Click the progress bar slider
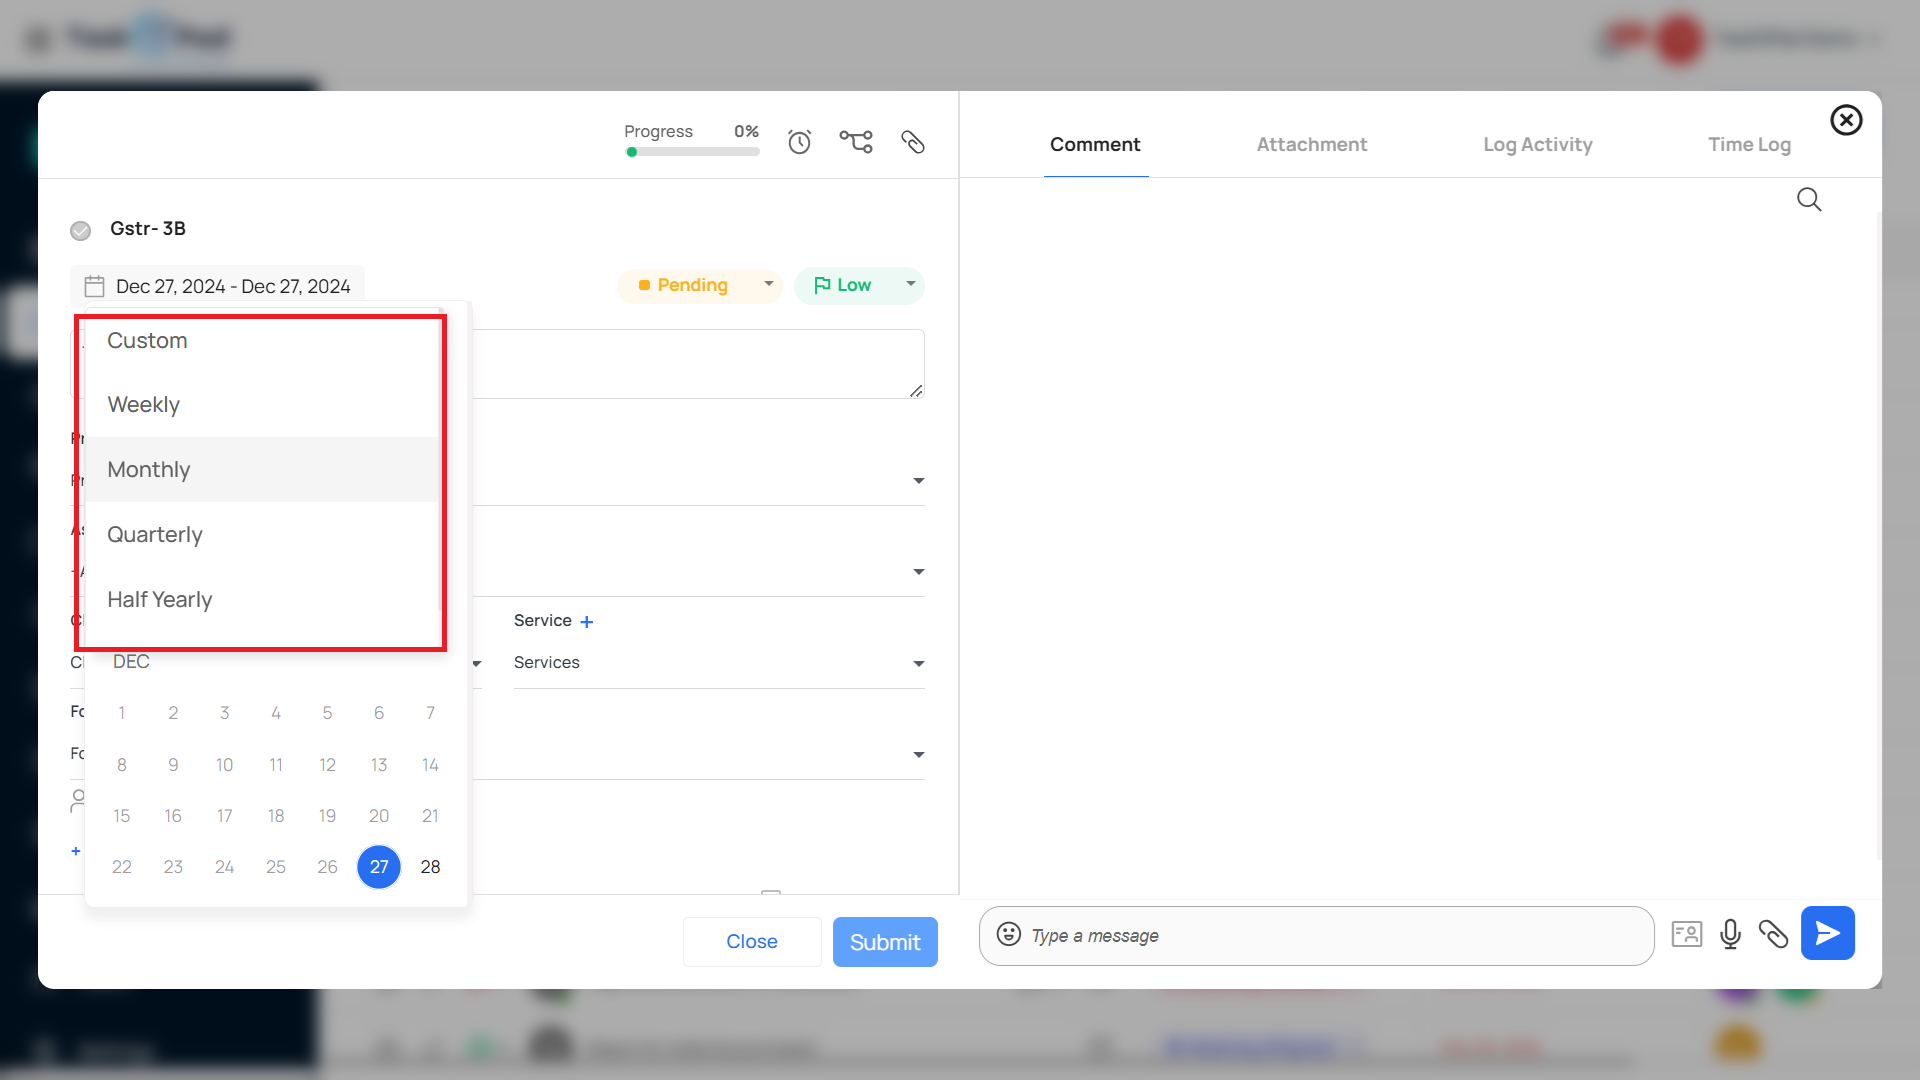The image size is (1920, 1081). 693,152
